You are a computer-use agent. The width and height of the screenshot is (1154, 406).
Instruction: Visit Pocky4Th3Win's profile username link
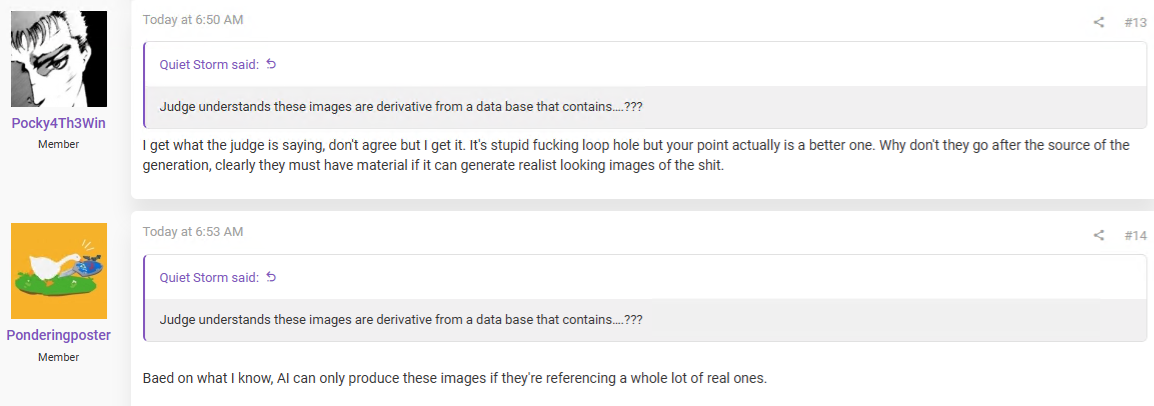click(x=59, y=123)
